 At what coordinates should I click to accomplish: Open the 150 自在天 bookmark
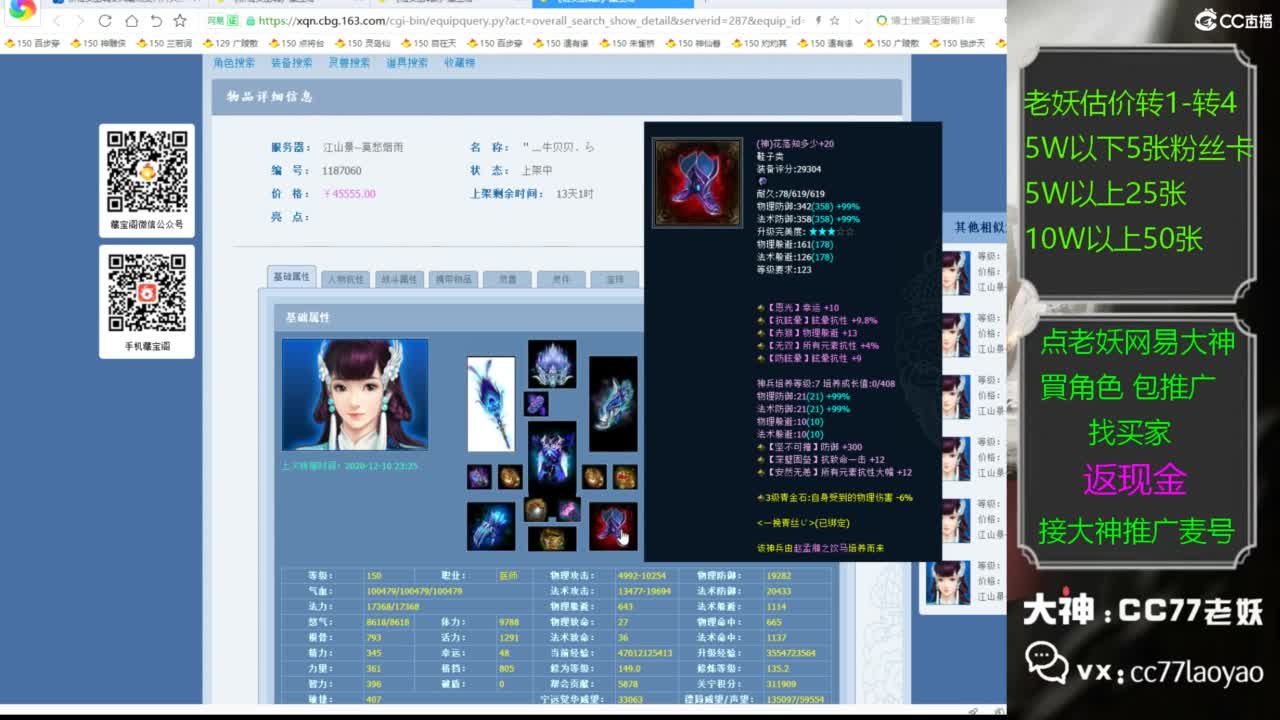(x=428, y=44)
